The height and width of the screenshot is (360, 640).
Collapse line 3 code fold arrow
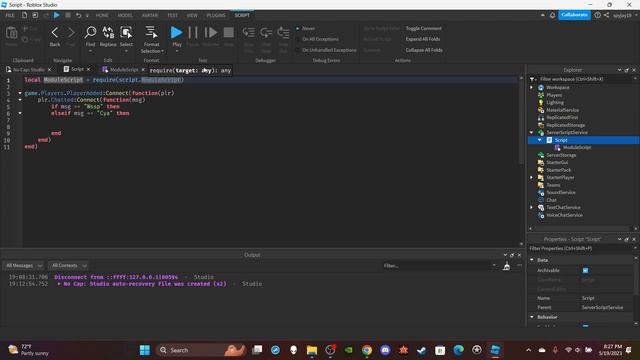[x=20, y=93]
